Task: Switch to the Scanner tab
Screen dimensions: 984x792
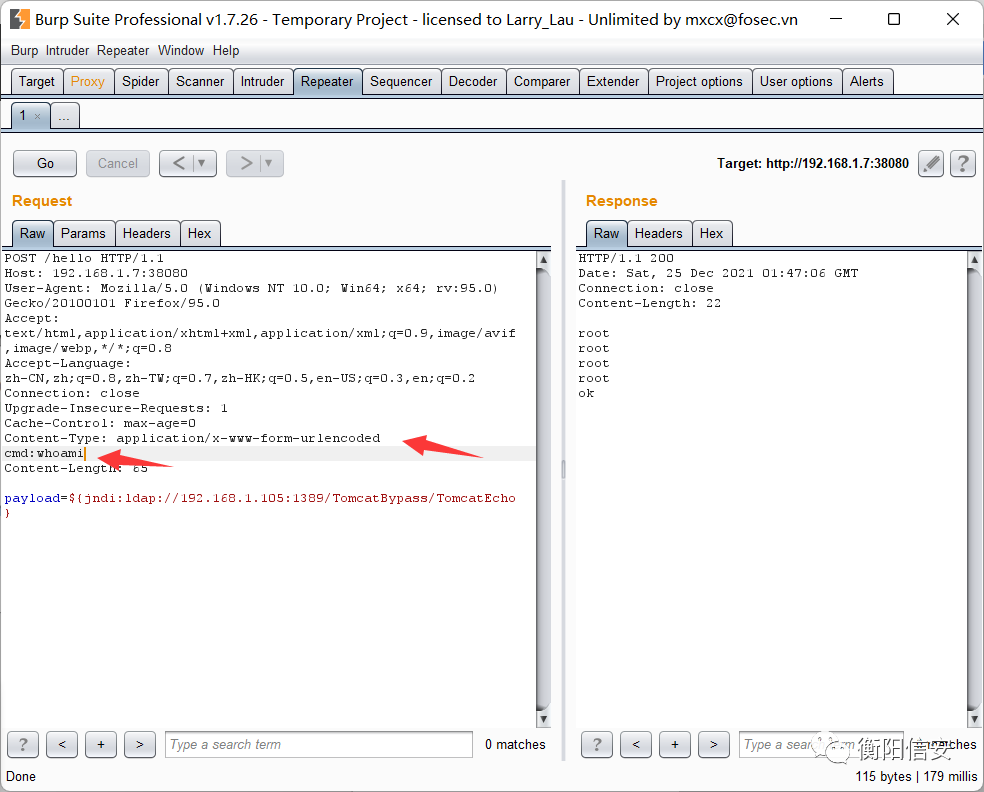Action: coord(200,82)
